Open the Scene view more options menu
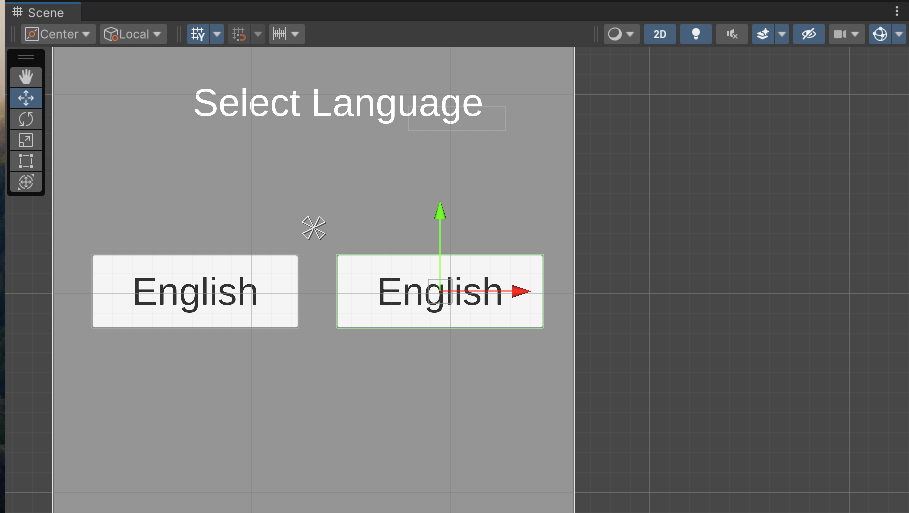909x513 pixels. pyautogui.click(x=896, y=11)
